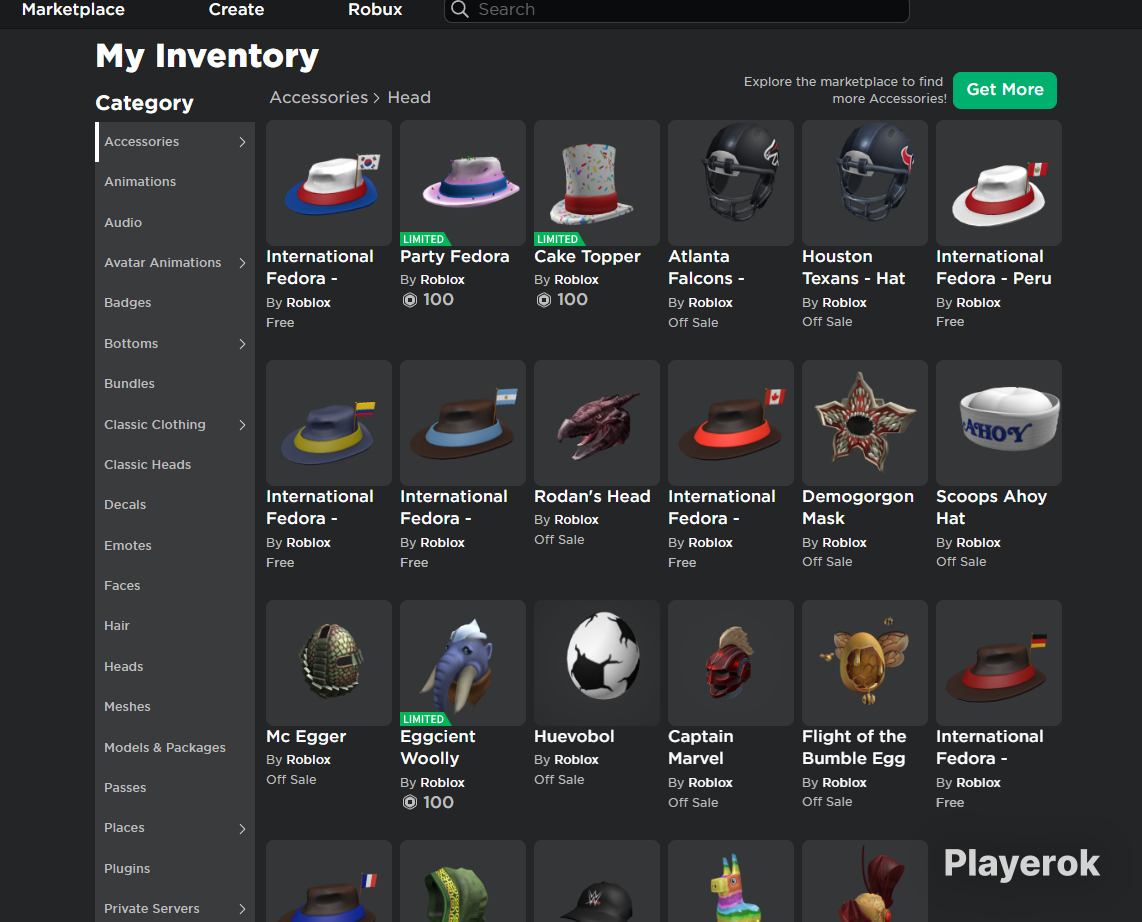Screen dimensions: 1142x922
Task: Open the Germany flag International Fedora image
Action: [x=999, y=663]
